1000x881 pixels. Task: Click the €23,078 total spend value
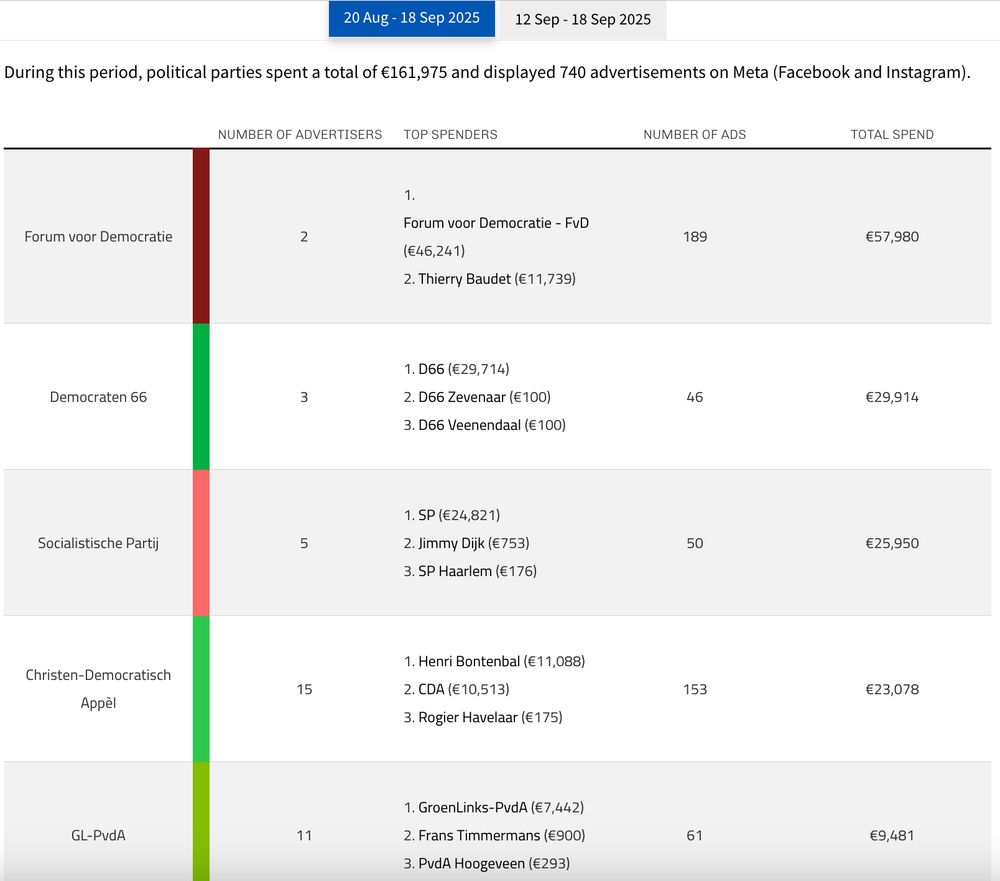(x=892, y=689)
